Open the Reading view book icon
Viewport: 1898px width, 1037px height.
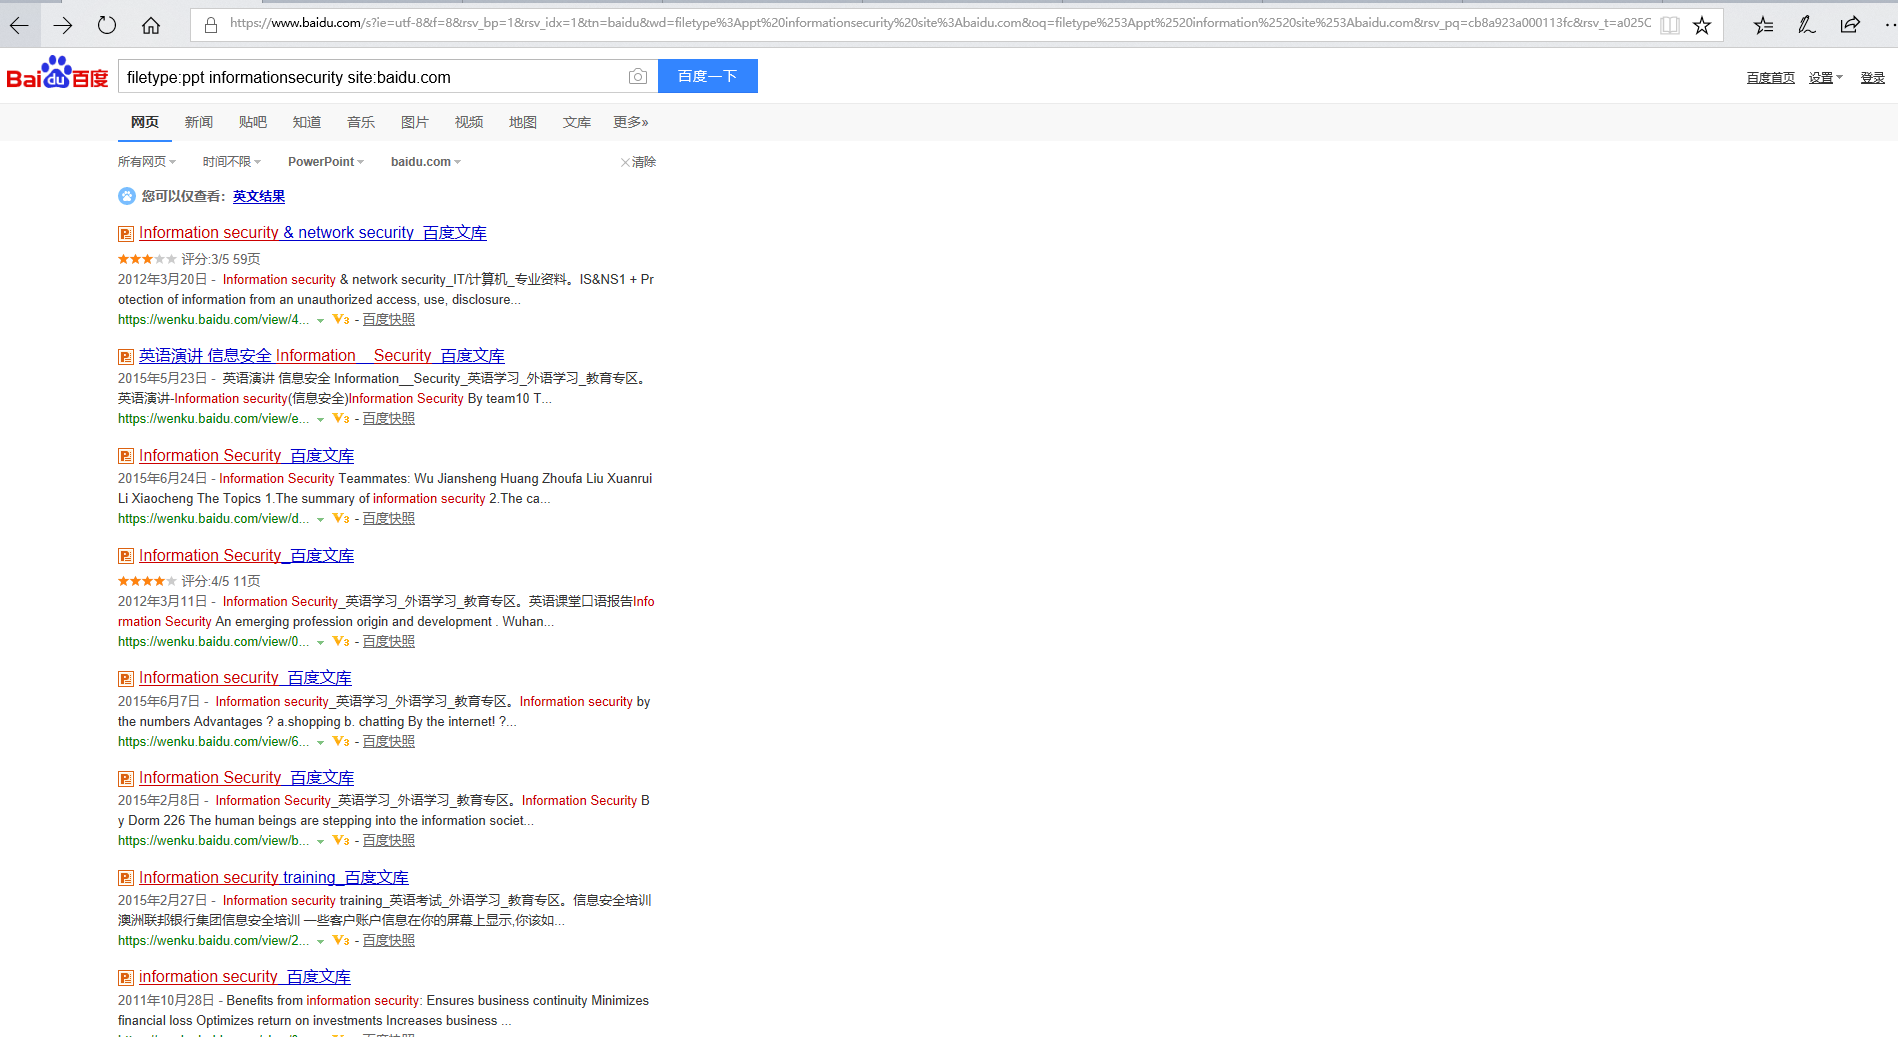pos(1670,25)
